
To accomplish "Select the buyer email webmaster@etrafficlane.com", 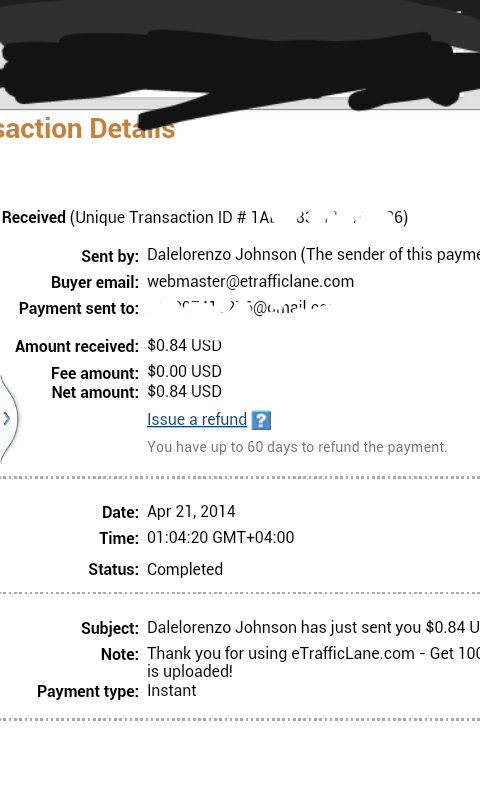I will (250, 282).
